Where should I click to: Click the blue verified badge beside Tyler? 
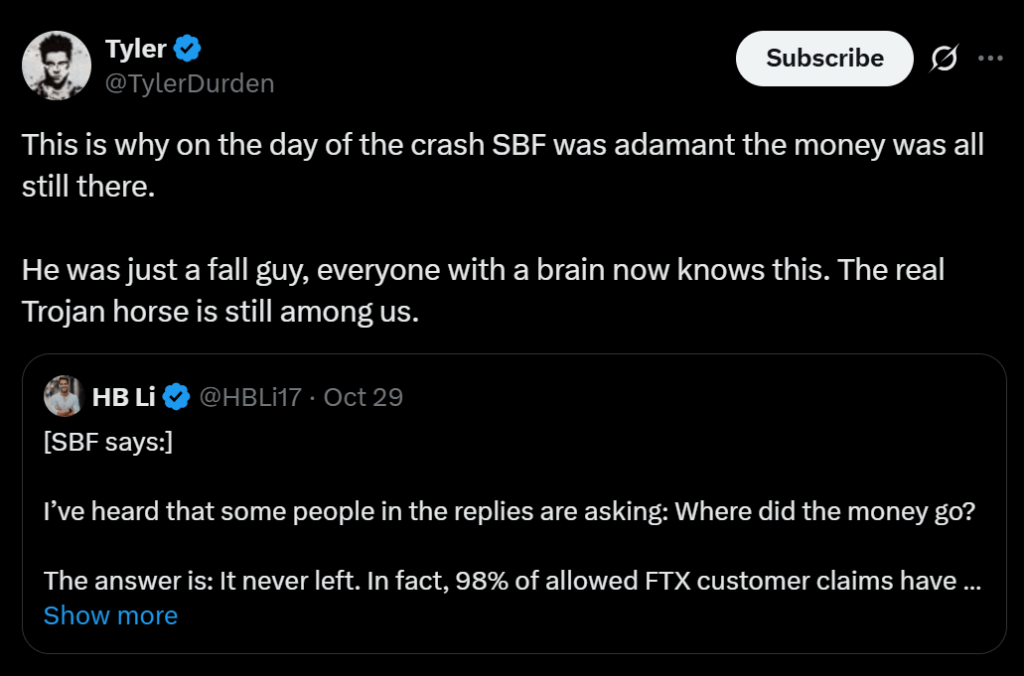pos(189,48)
